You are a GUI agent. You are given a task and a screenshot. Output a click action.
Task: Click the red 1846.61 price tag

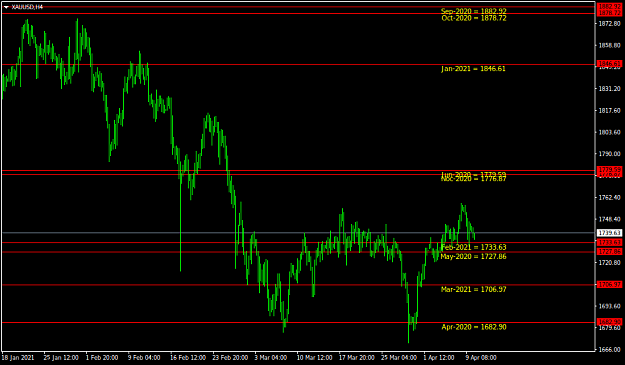[x=609, y=64]
